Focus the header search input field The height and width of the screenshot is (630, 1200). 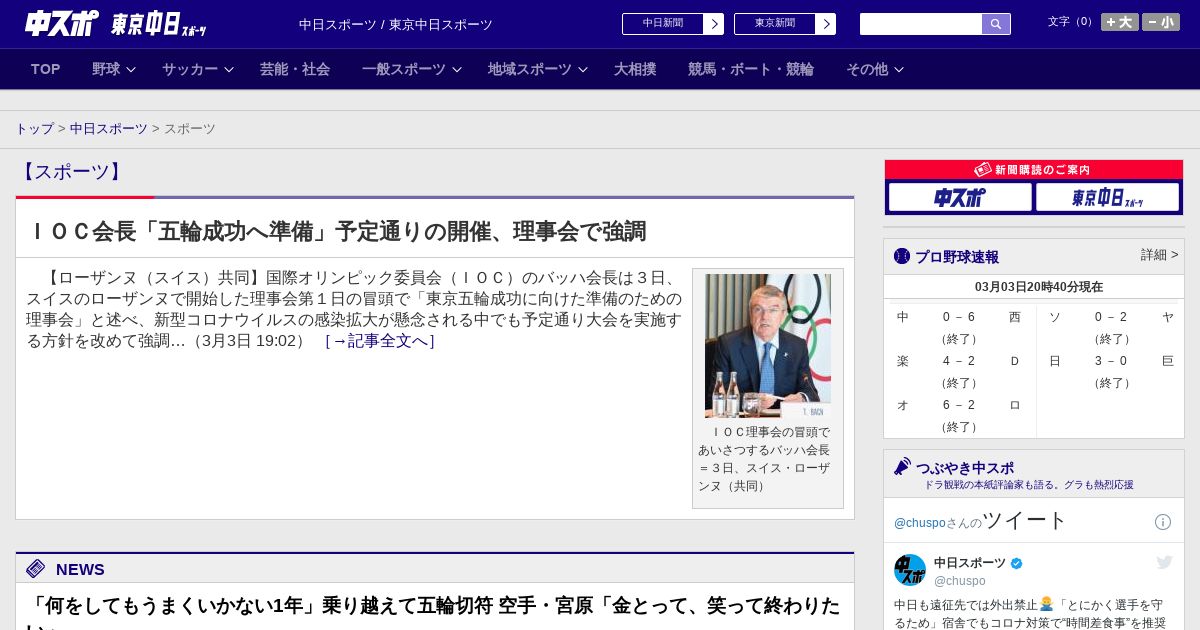[x=921, y=24]
